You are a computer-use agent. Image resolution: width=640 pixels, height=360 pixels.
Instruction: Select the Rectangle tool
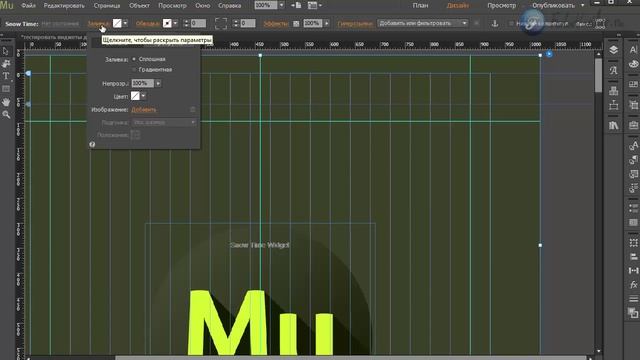tap(6, 89)
